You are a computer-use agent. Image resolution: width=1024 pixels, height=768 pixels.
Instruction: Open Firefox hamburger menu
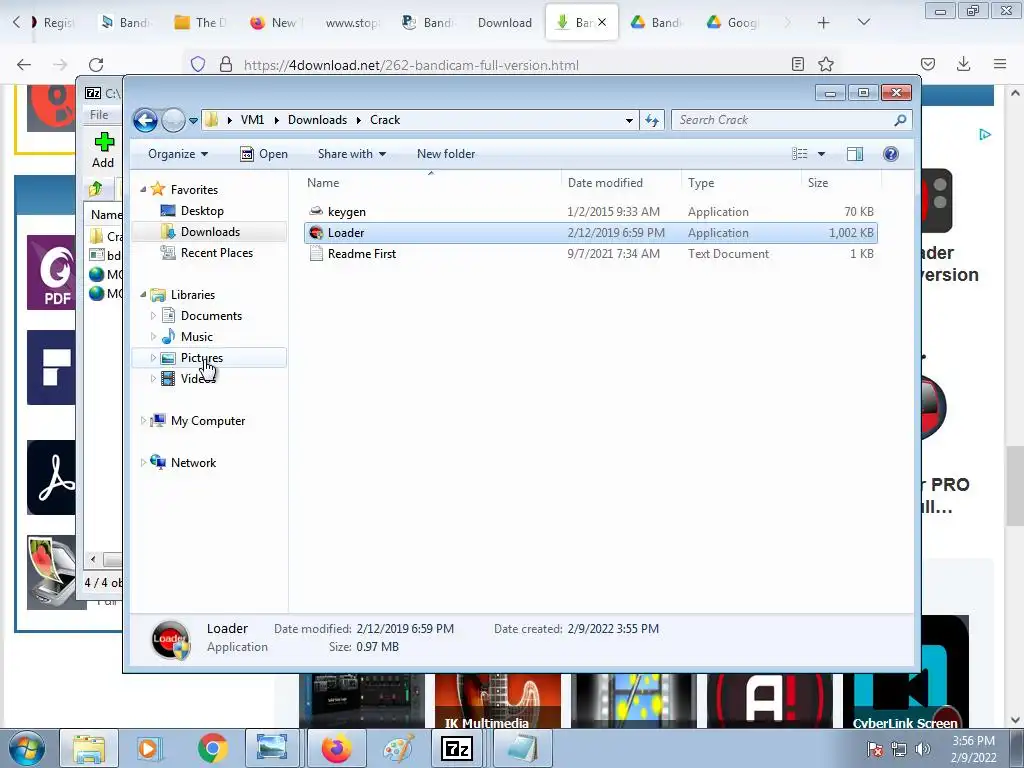(1000, 64)
